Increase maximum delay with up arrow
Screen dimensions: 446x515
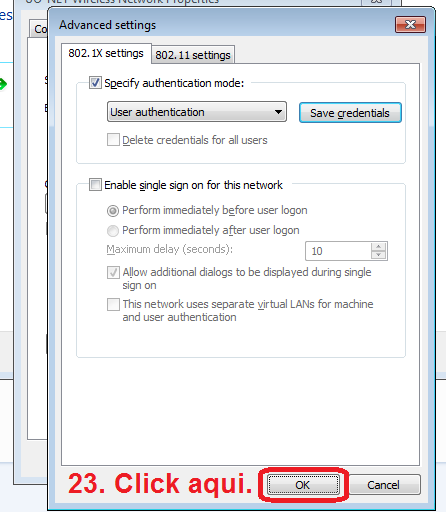click(x=379, y=247)
